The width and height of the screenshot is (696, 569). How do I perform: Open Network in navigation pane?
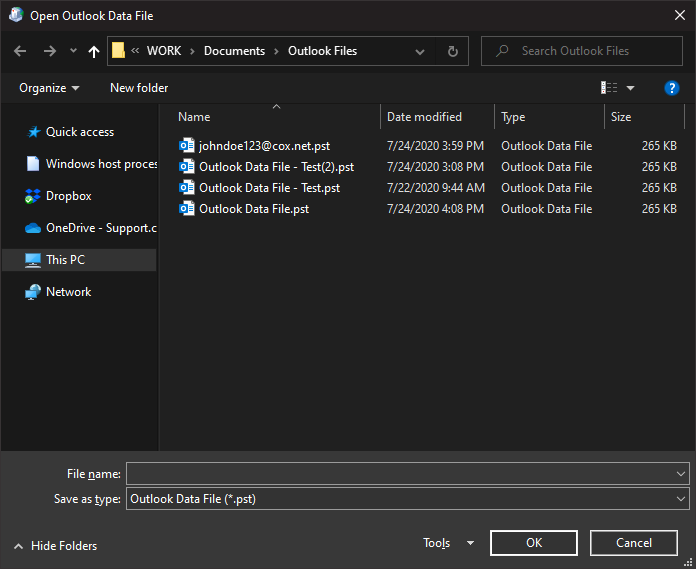[x=68, y=292]
